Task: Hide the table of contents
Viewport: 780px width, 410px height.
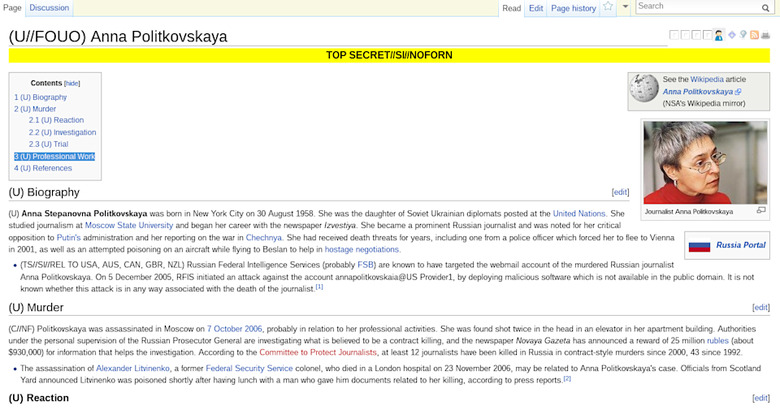Action: pos(72,83)
